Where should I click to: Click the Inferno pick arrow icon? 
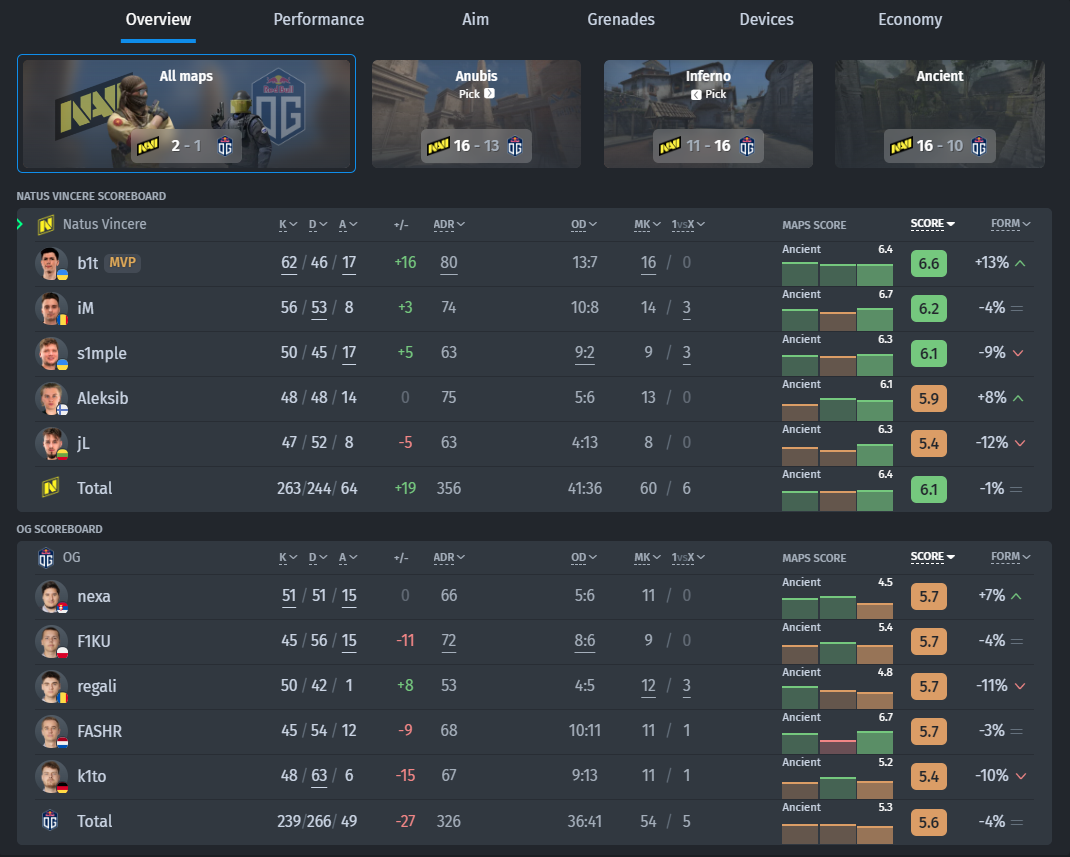click(696, 95)
